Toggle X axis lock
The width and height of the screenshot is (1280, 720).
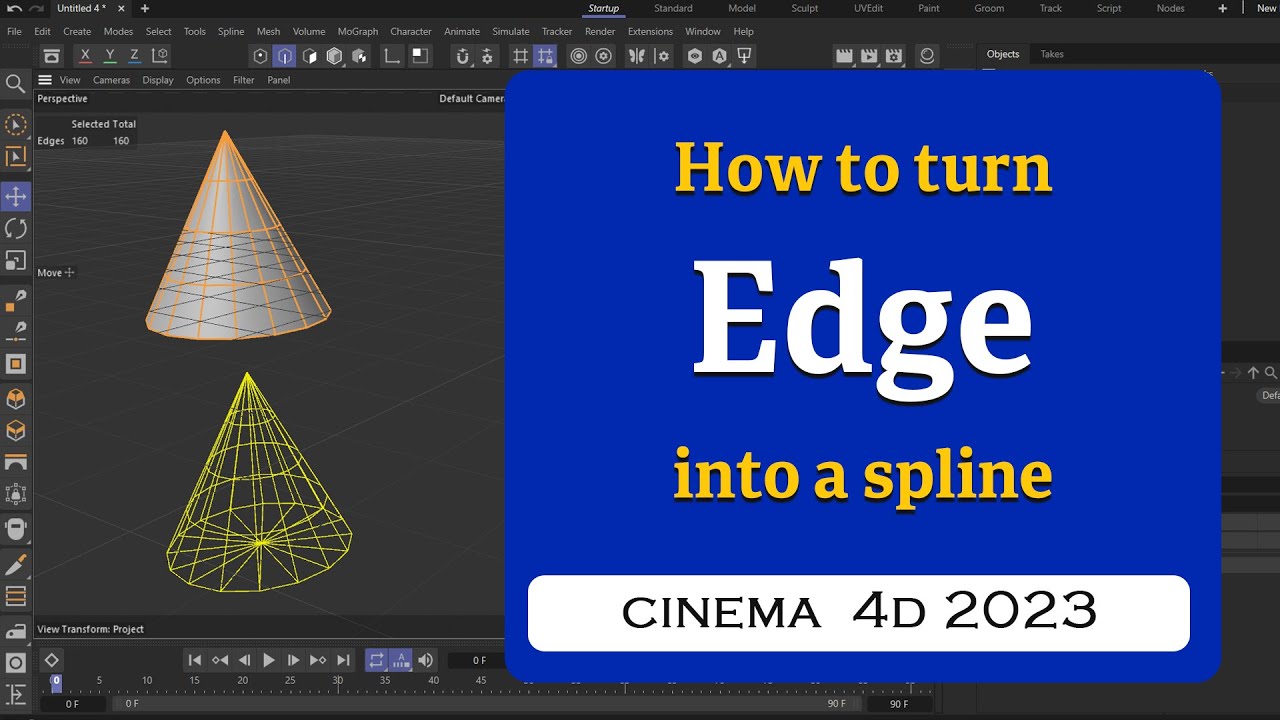pos(85,56)
